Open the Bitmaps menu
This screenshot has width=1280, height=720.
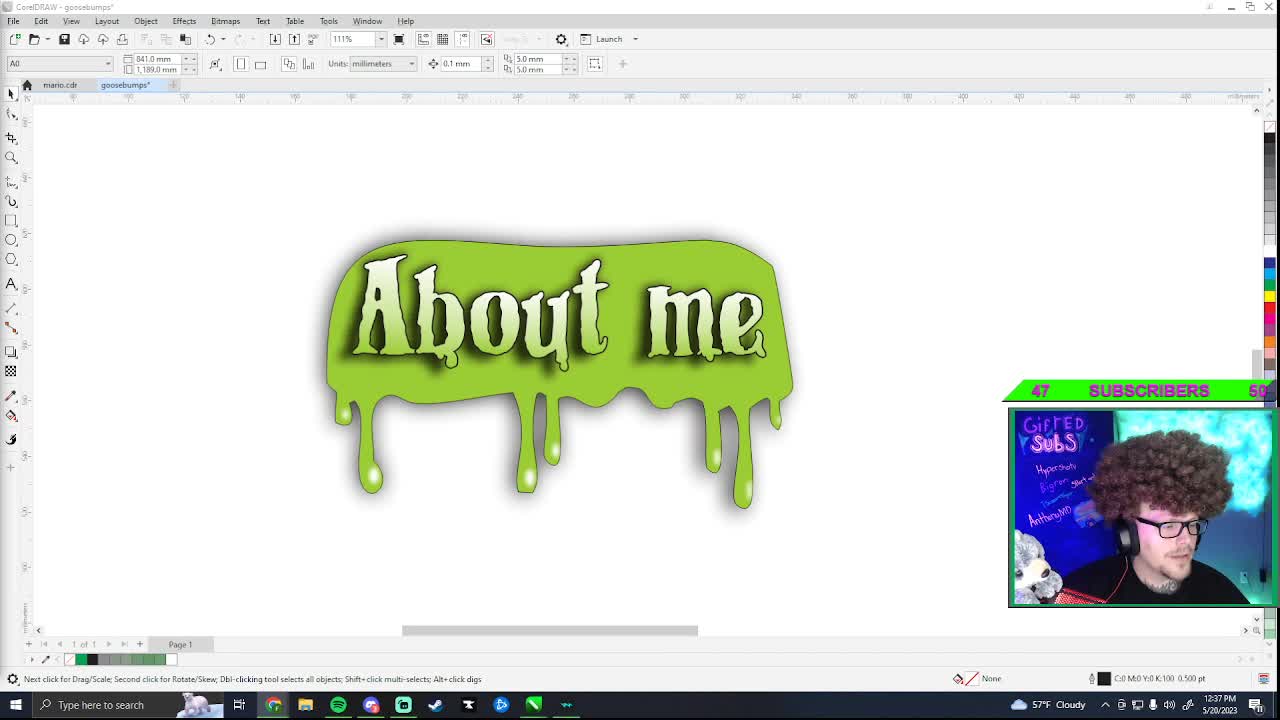coord(225,21)
